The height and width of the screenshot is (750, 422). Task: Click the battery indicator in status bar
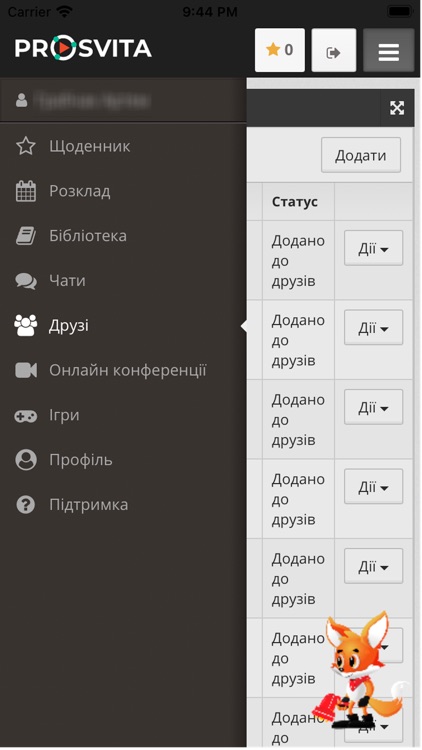coord(400,11)
